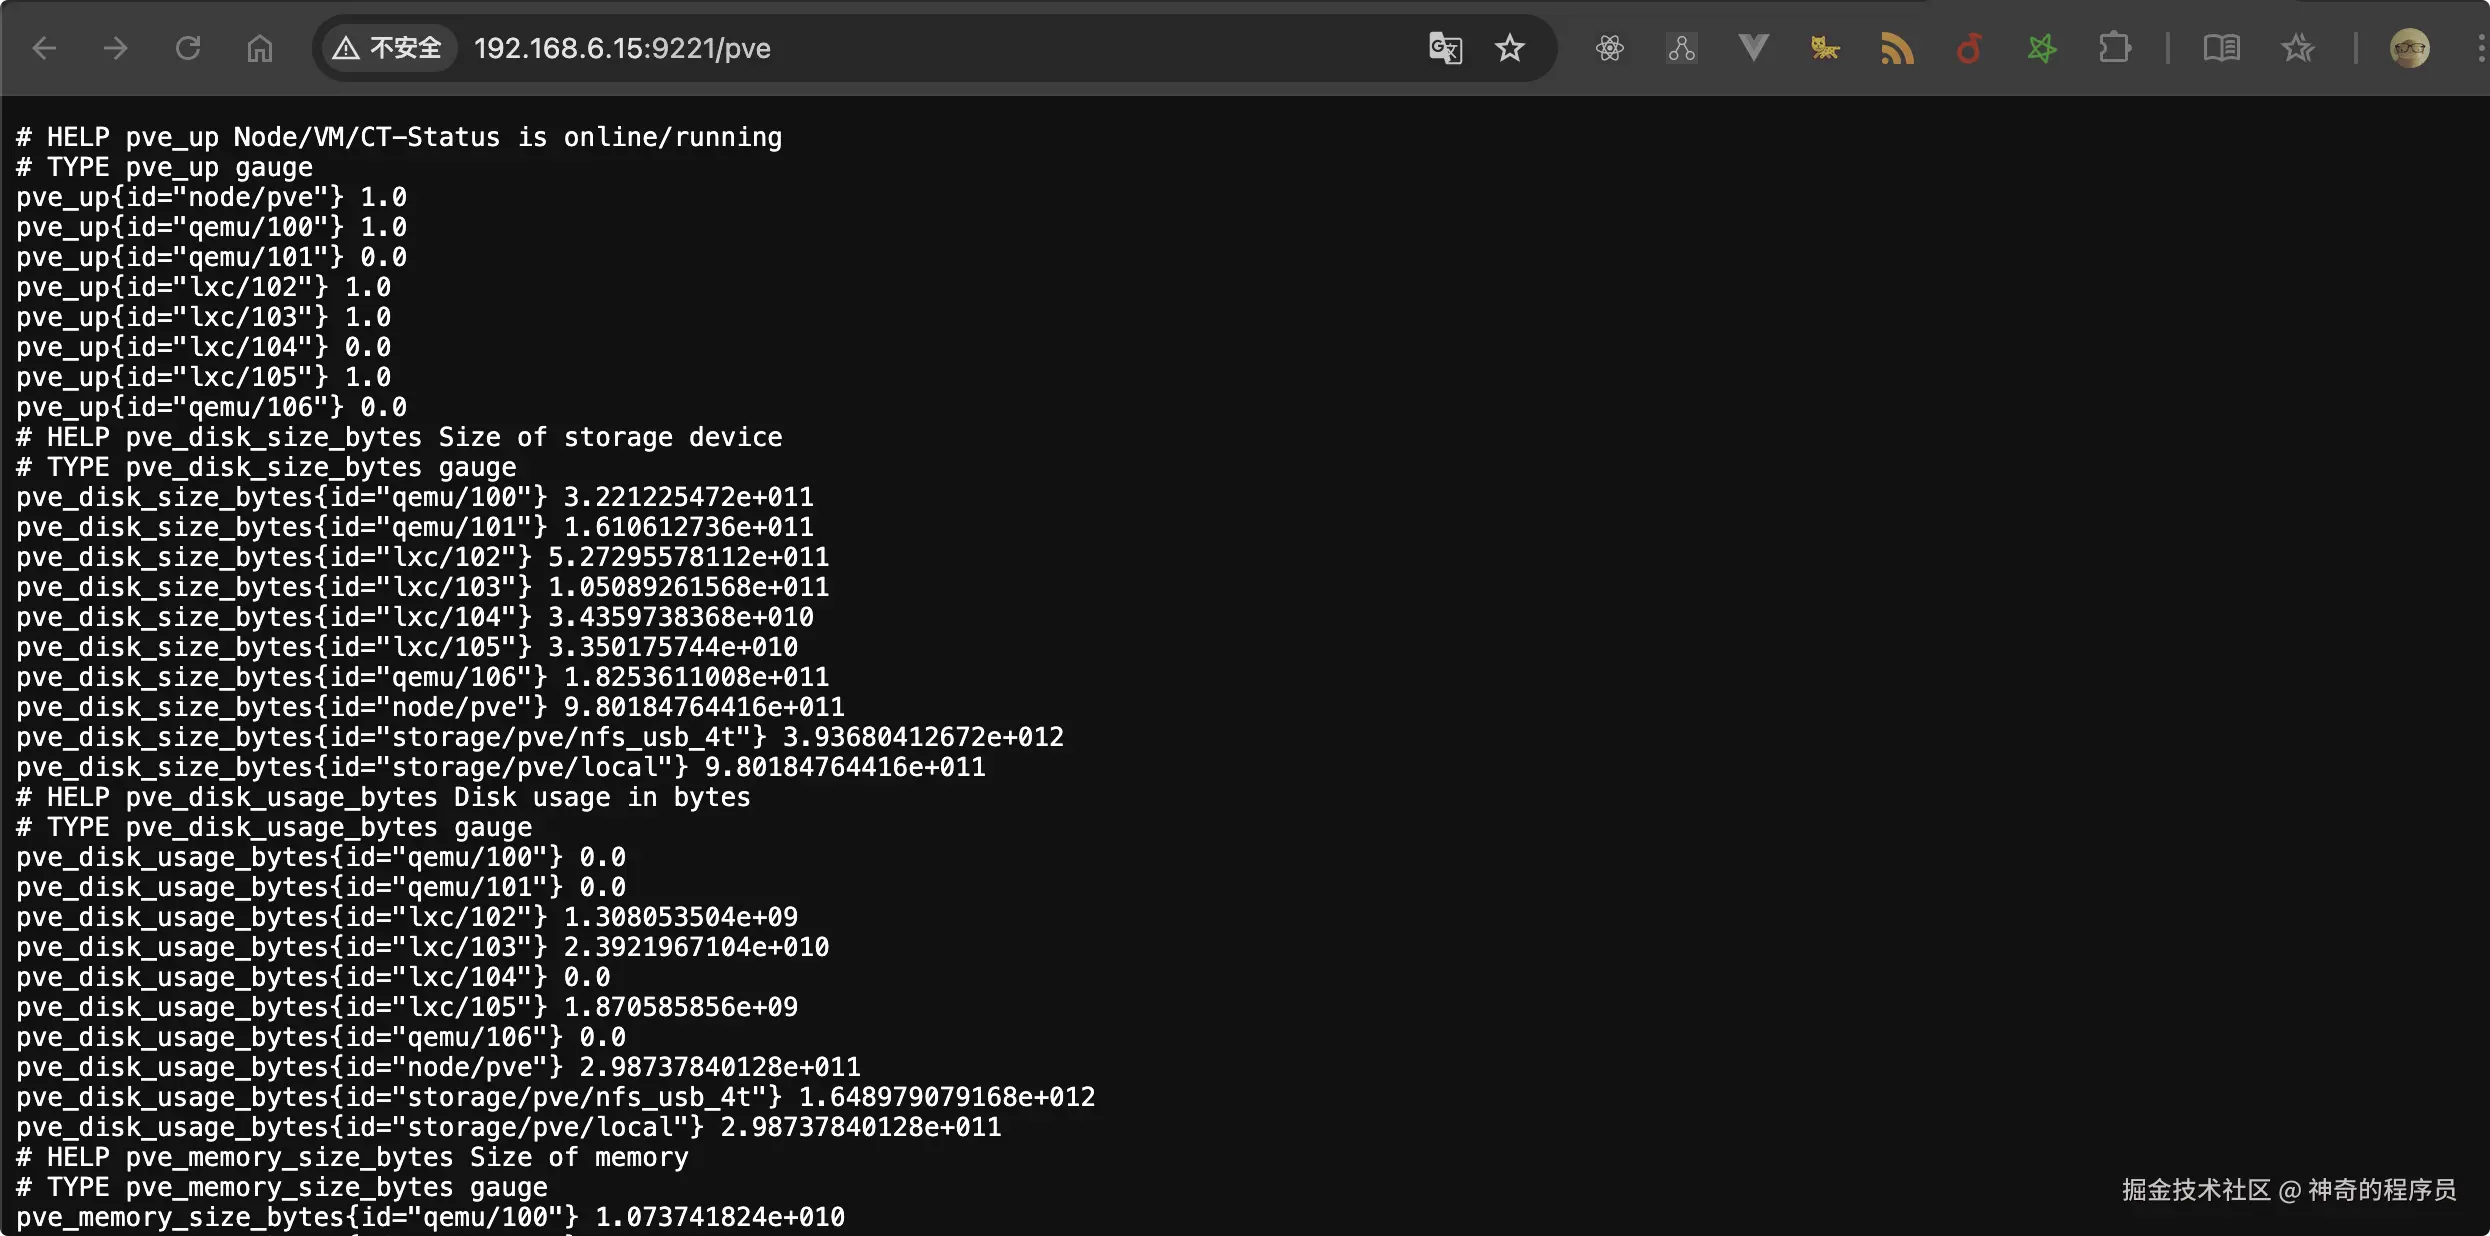
Task: Click the browser back arrow
Action: [x=44, y=48]
